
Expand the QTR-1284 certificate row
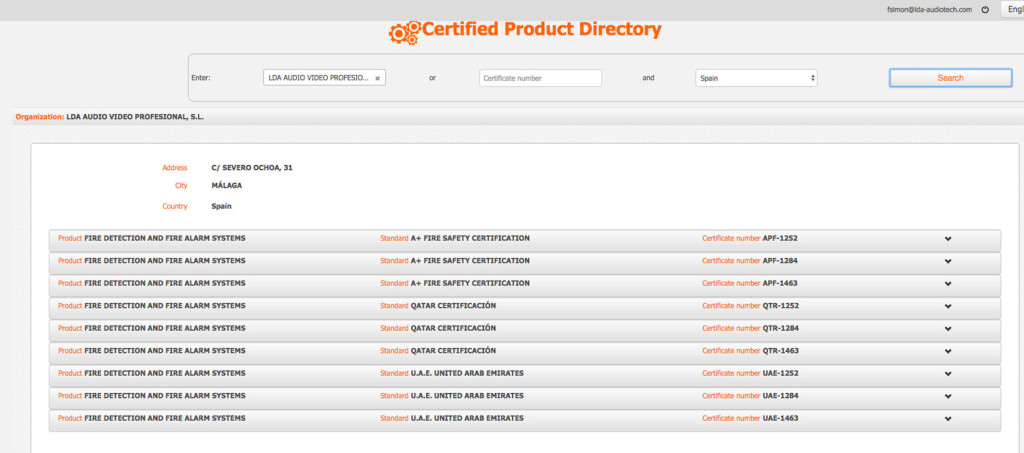click(x=948, y=329)
